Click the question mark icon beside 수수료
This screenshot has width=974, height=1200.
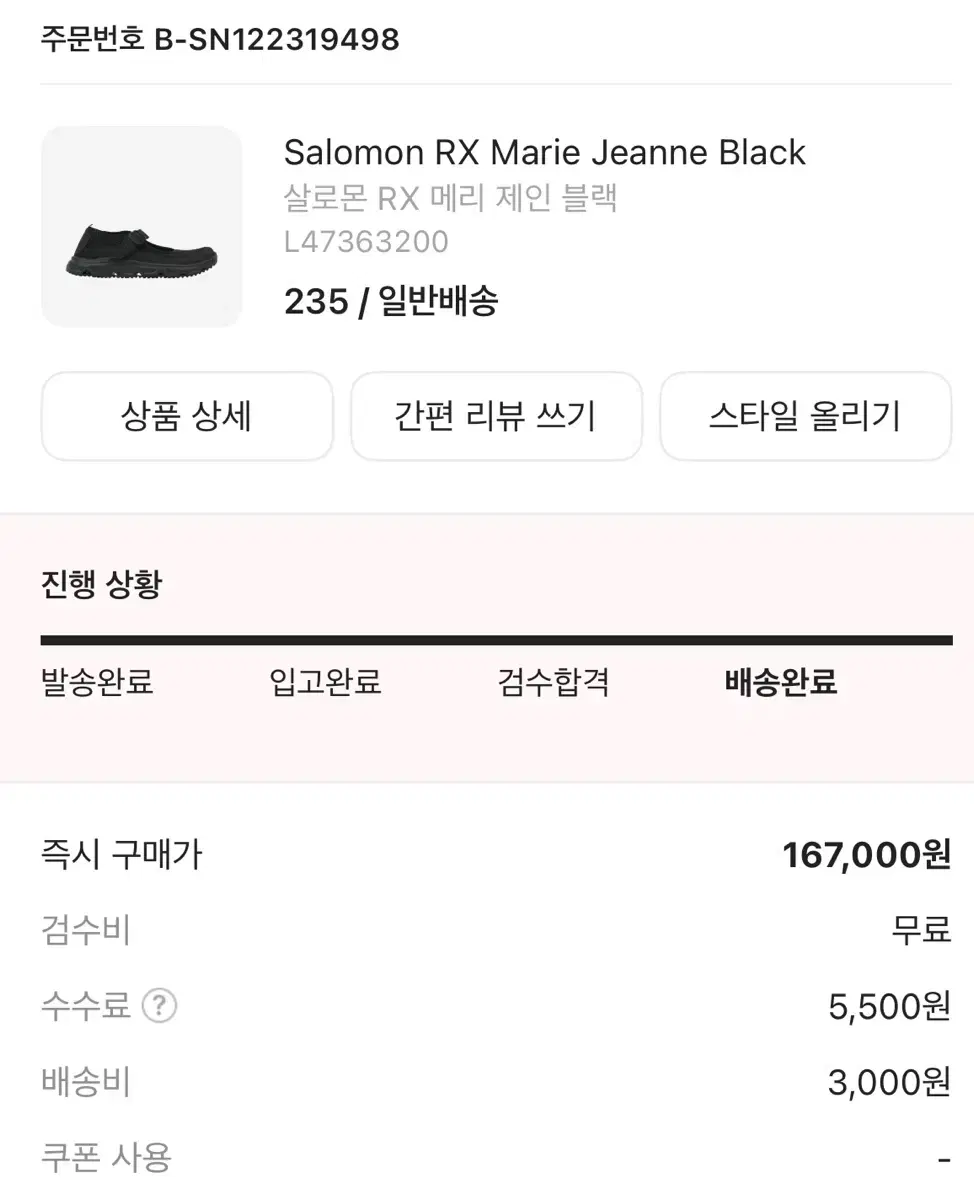(x=159, y=1006)
